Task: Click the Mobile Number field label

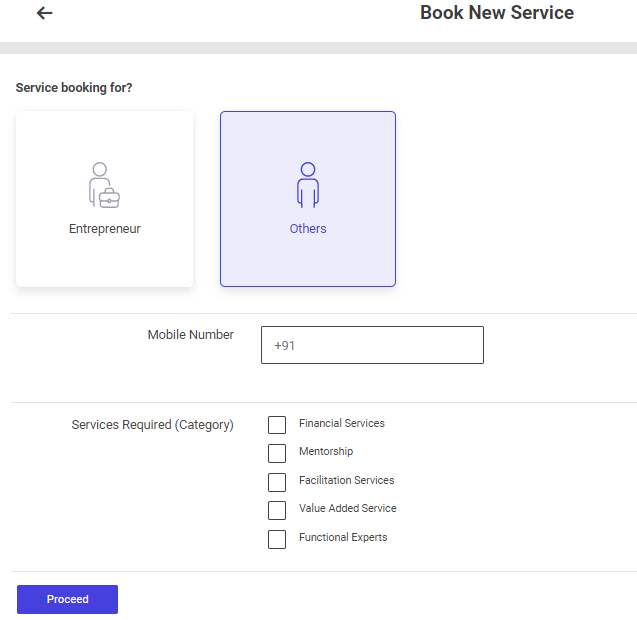Action: pyautogui.click(x=191, y=335)
